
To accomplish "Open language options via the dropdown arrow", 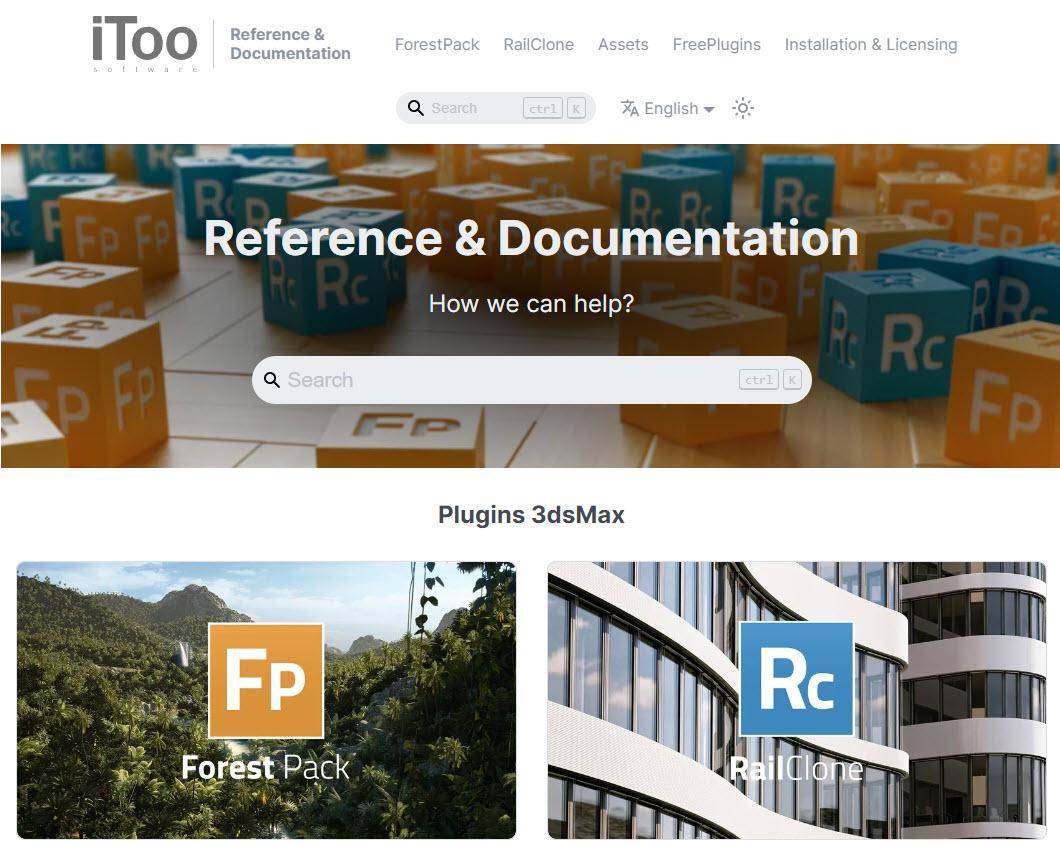I will click(x=707, y=110).
